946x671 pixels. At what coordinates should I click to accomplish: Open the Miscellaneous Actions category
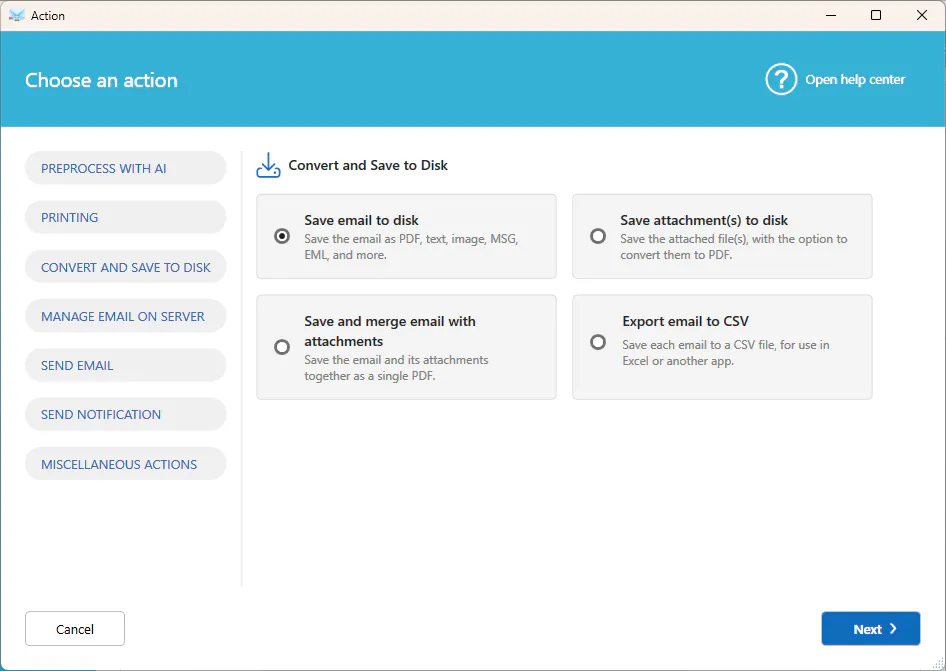(125, 464)
